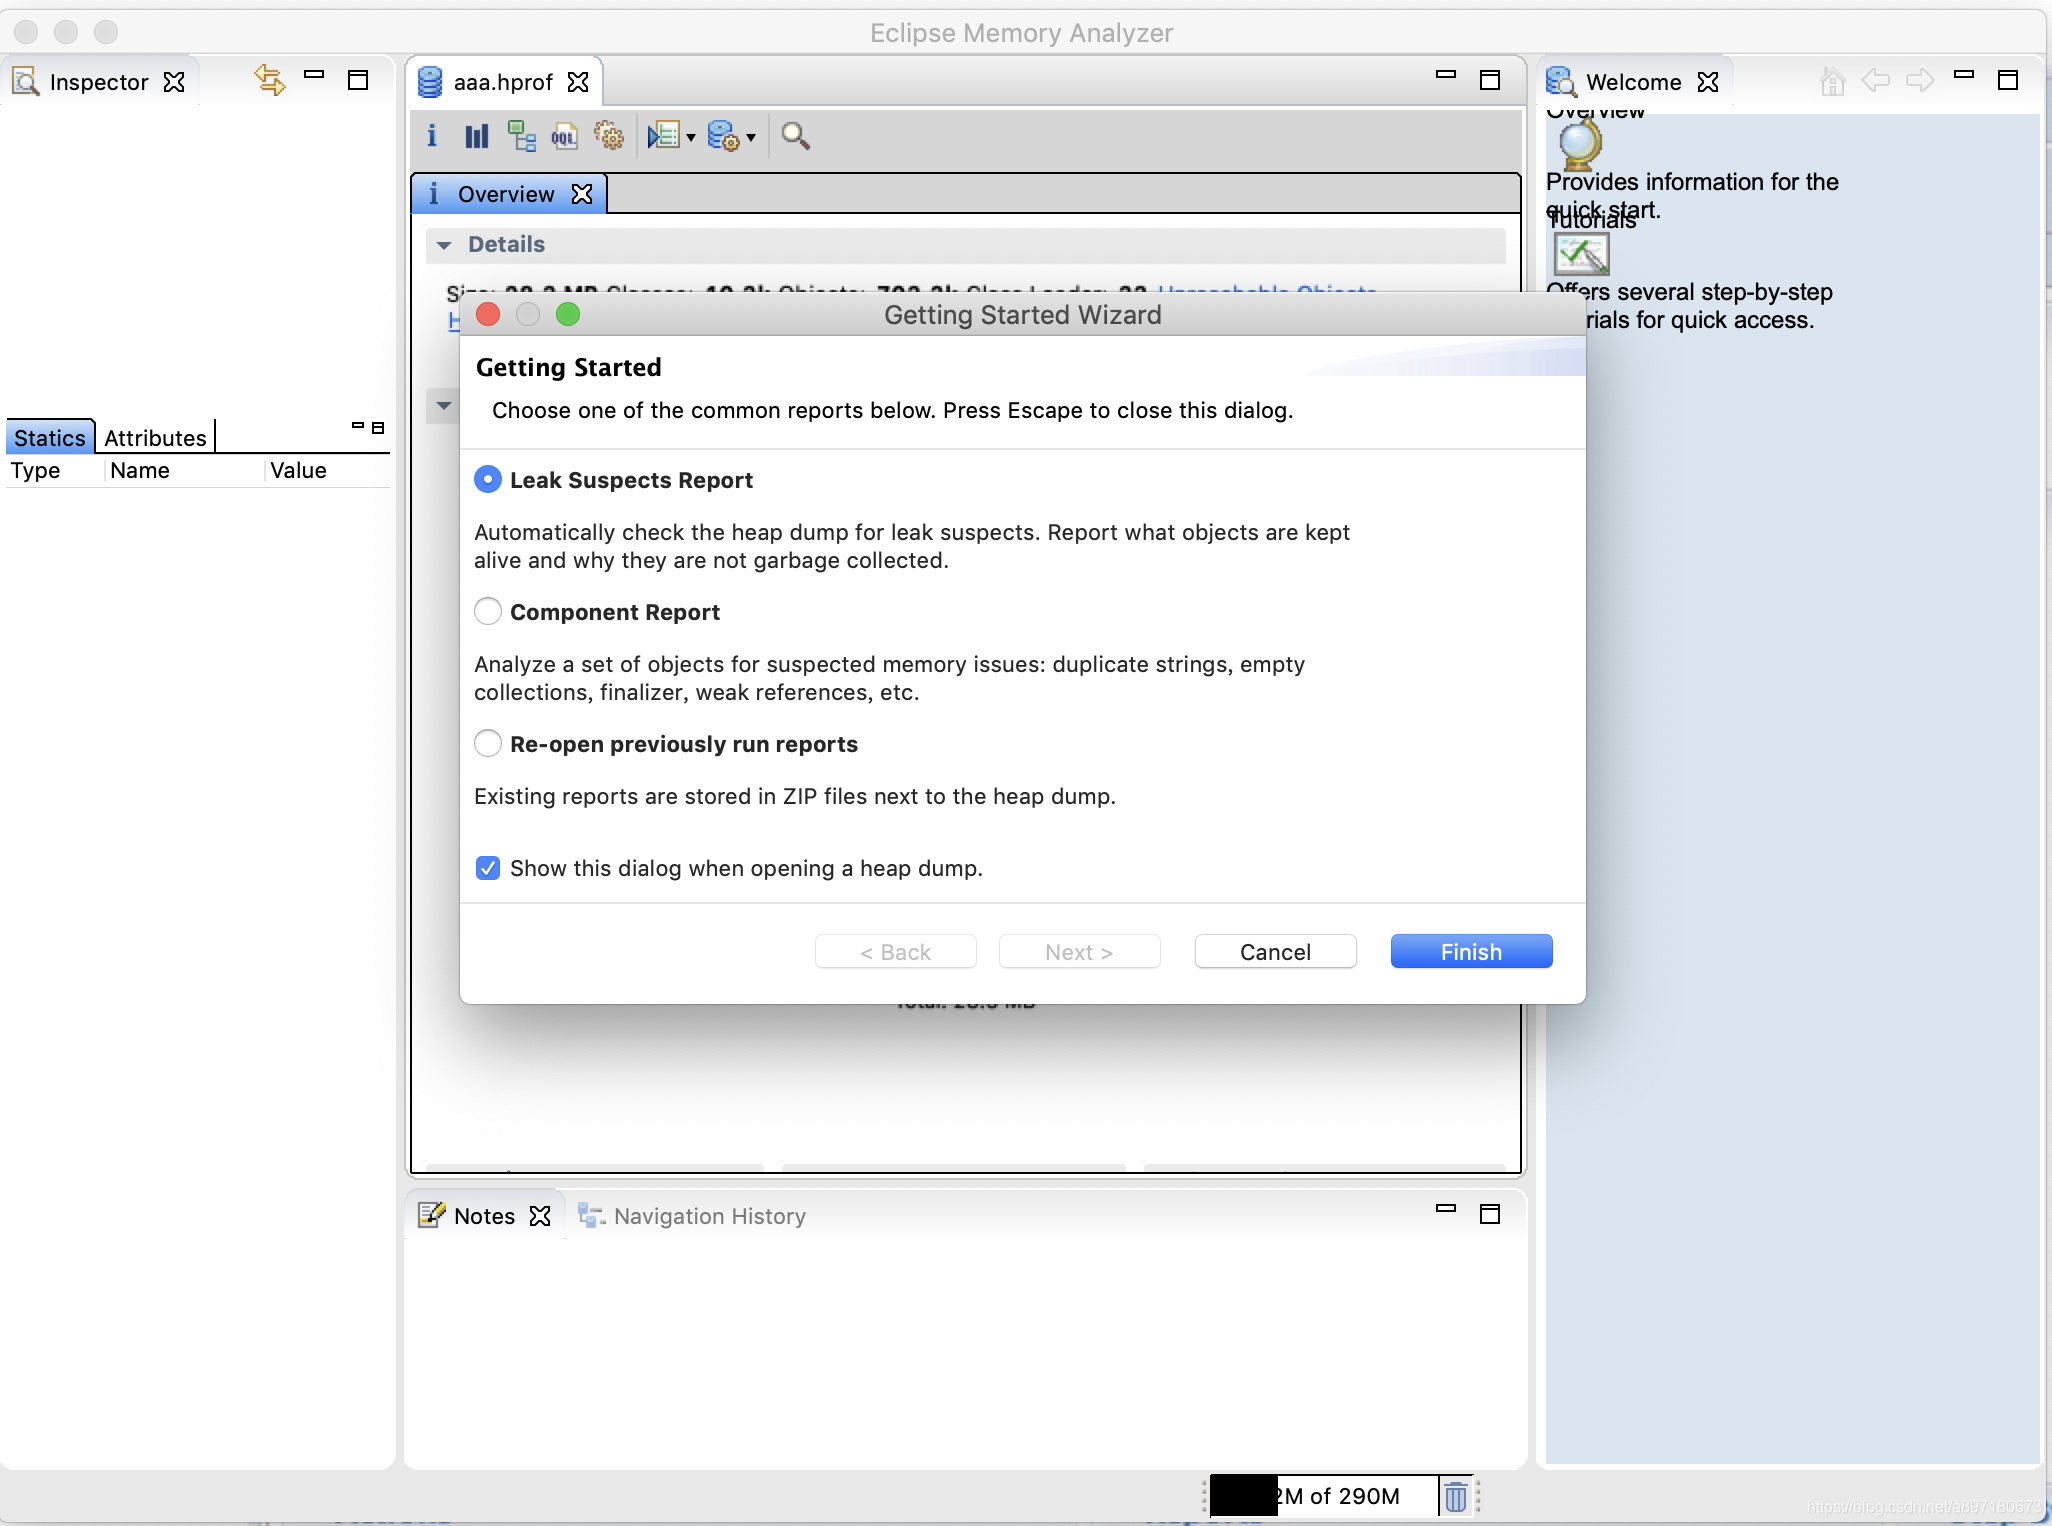Click the Welcome Overview globe icon
This screenshot has height=1526, width=2052.
pos(1580,145)
